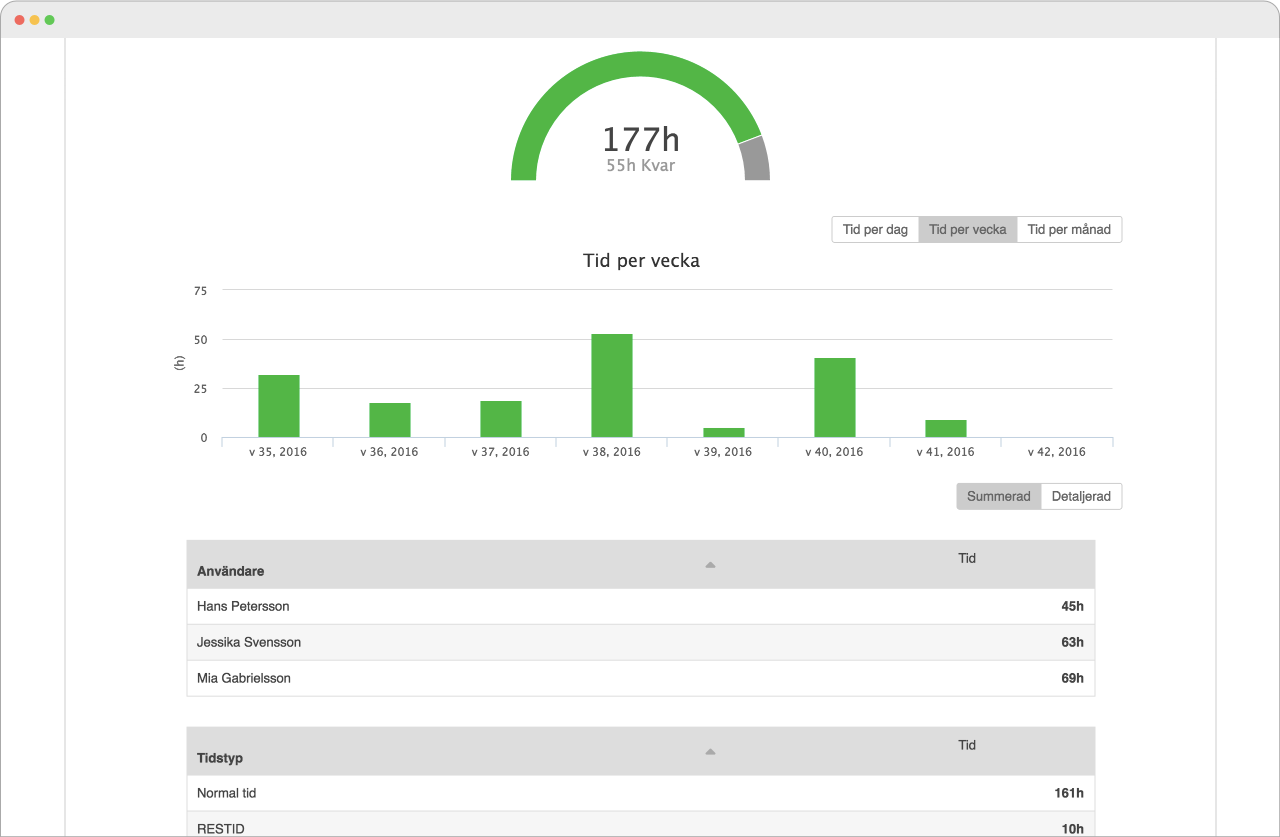This screenshot has height=837, width=1280.
Task: Click the sort arrow in Användare header
Action: [710, 565]
